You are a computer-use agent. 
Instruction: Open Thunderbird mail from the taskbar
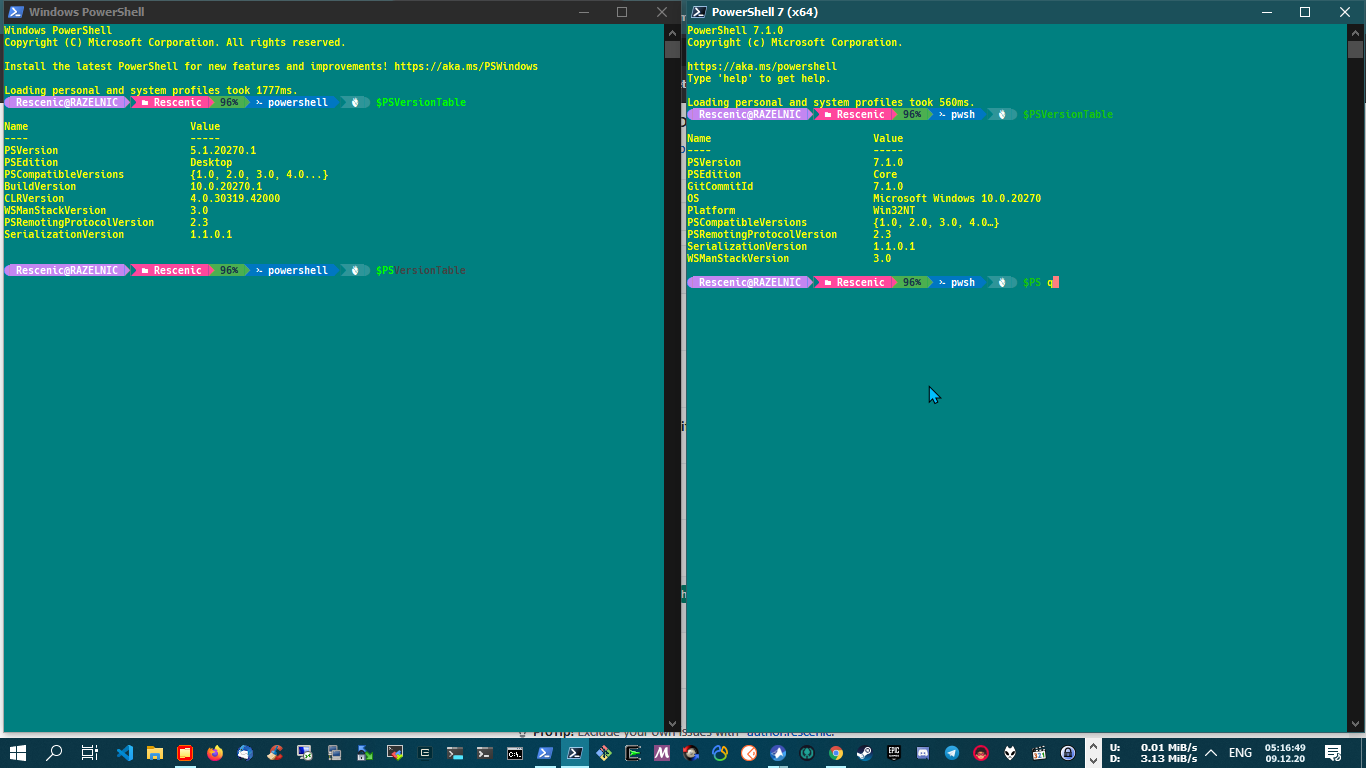245,753
